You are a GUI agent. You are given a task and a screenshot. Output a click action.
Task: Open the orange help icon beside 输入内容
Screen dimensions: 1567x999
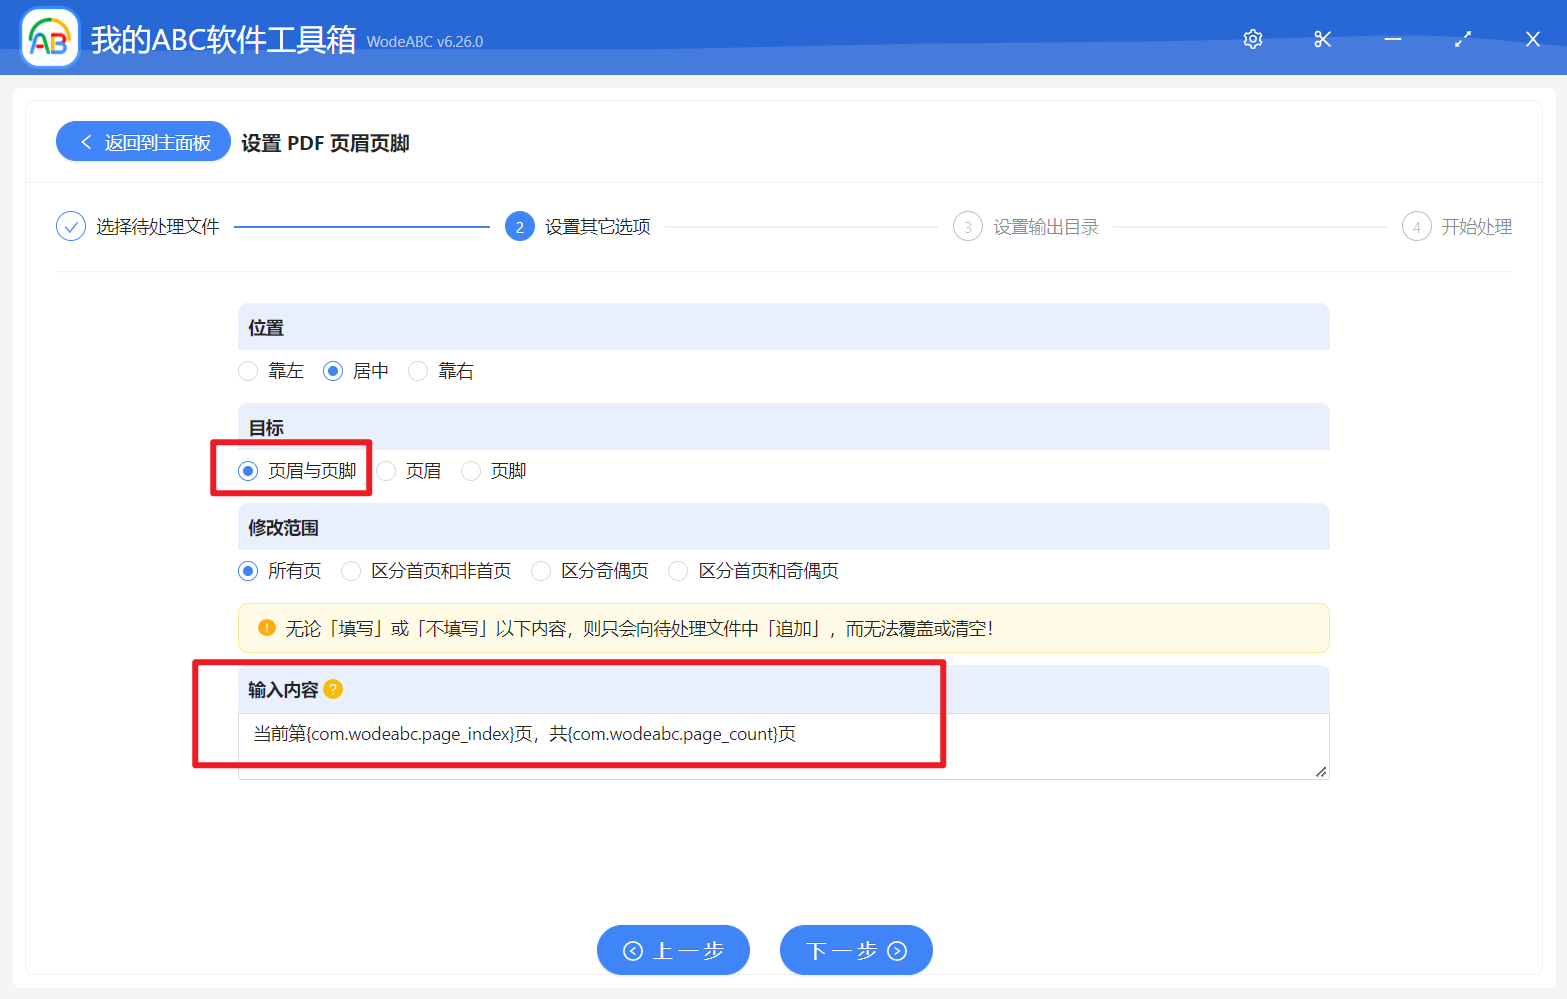tap(334, 689)
